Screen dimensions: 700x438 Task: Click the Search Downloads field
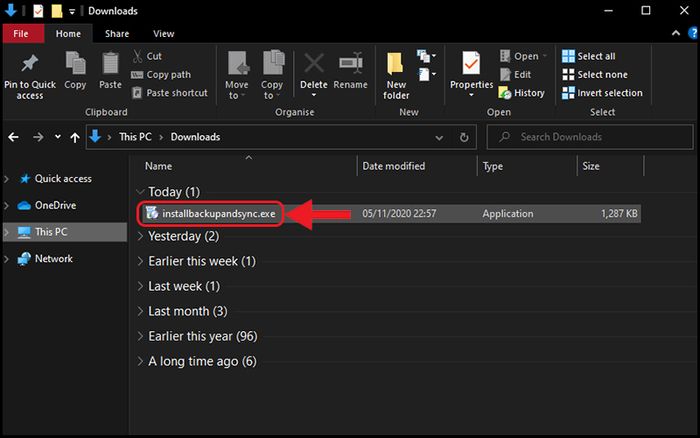590,137
